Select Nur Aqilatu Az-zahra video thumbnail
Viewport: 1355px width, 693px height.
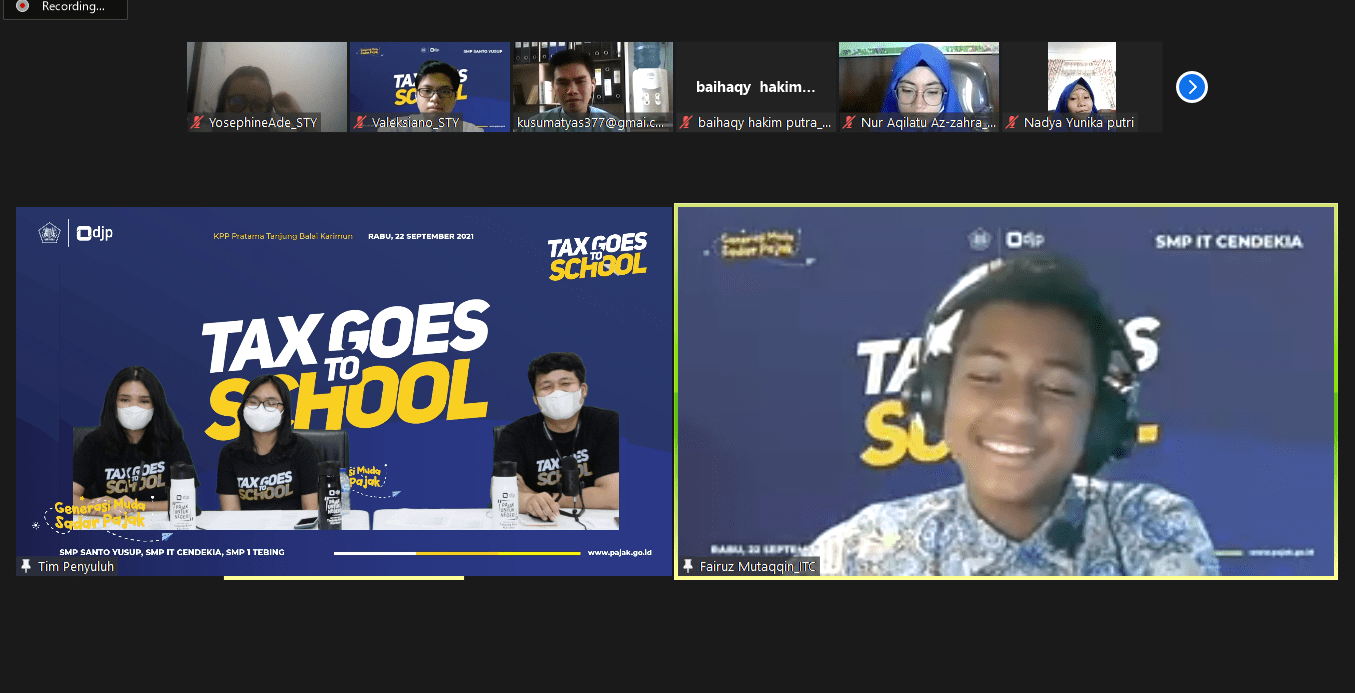[918, 80]
